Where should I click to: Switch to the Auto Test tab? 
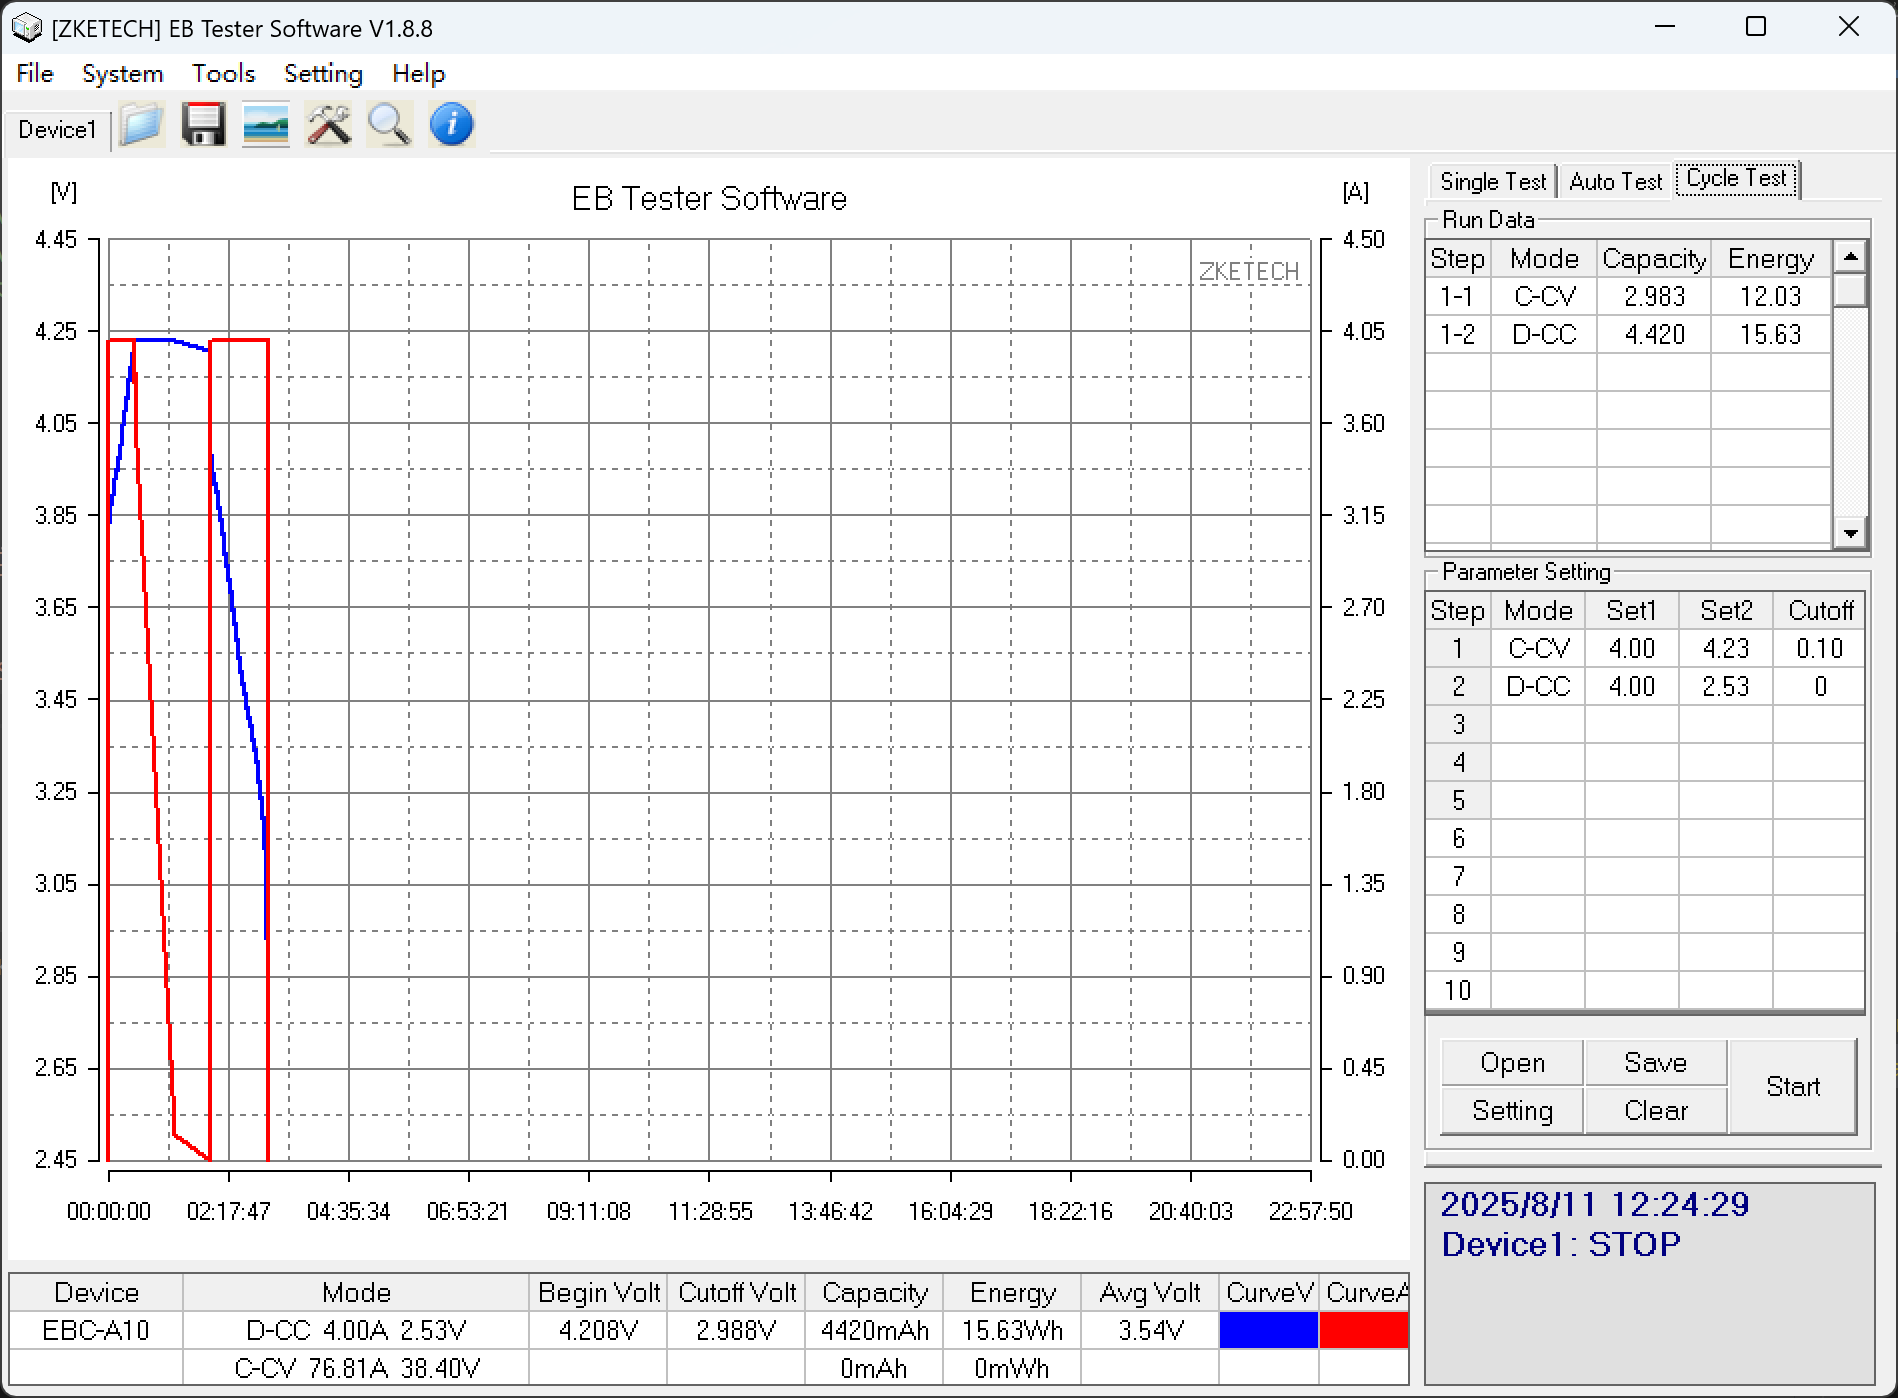[1615, 182]
